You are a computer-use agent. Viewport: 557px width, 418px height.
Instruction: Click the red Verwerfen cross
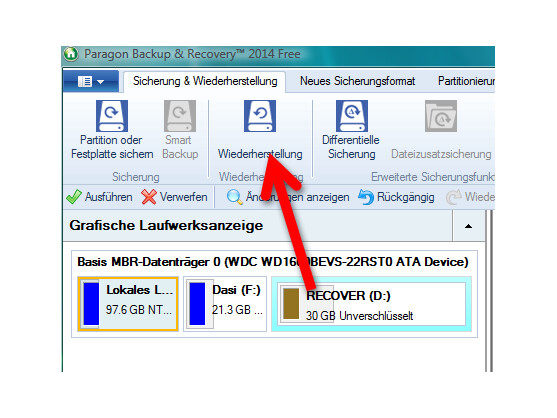[148, 197]
